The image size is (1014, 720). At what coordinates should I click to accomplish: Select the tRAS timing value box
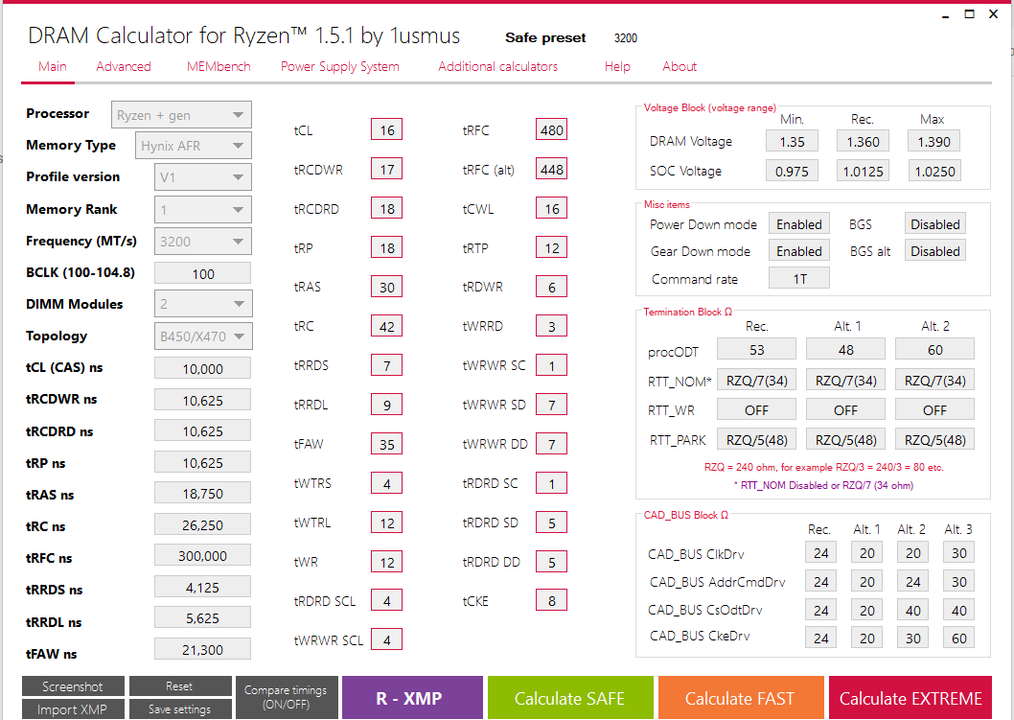point(387,287)
